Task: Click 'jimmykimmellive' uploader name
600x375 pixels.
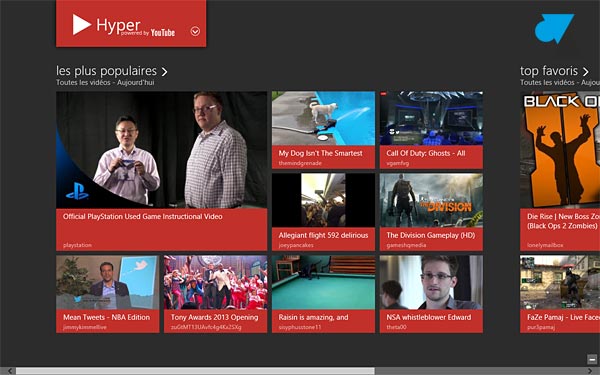Action: (x=85, y=327)
